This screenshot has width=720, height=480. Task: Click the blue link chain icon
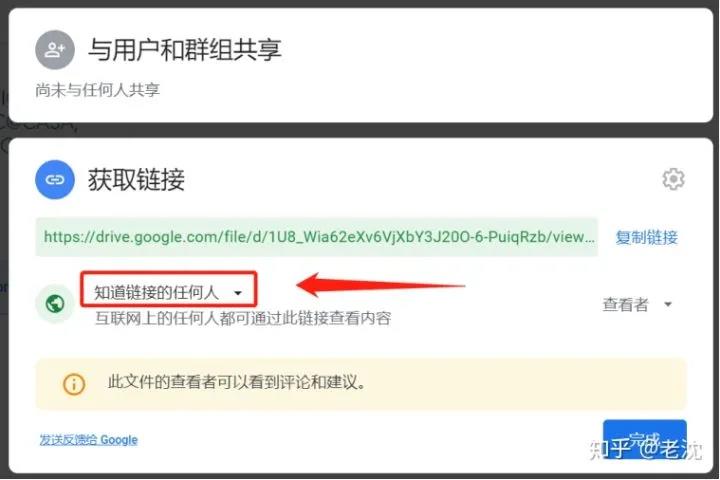55,179
